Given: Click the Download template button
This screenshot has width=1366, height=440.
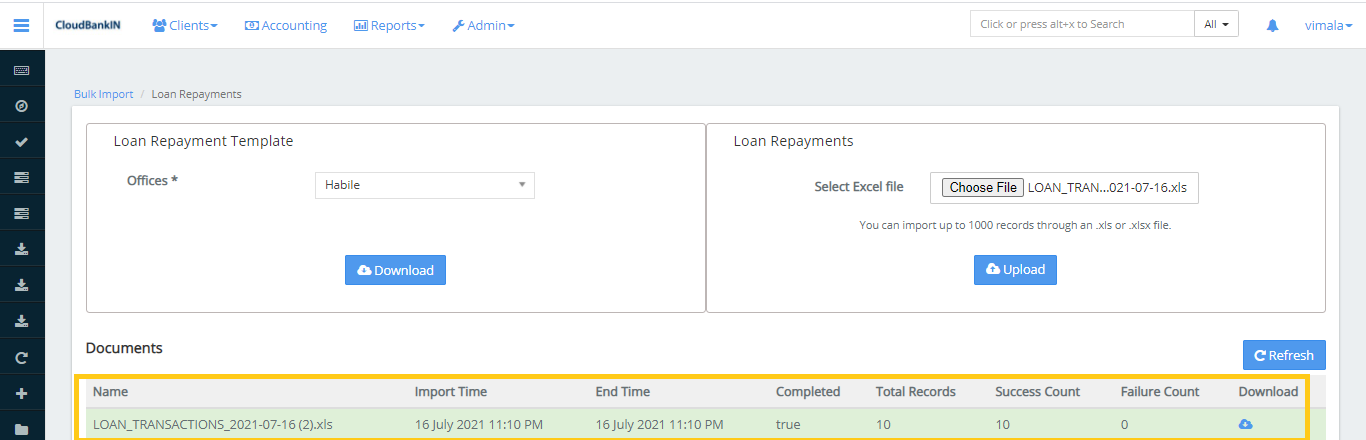Looking at the screenshot, I should pos(395,270).
